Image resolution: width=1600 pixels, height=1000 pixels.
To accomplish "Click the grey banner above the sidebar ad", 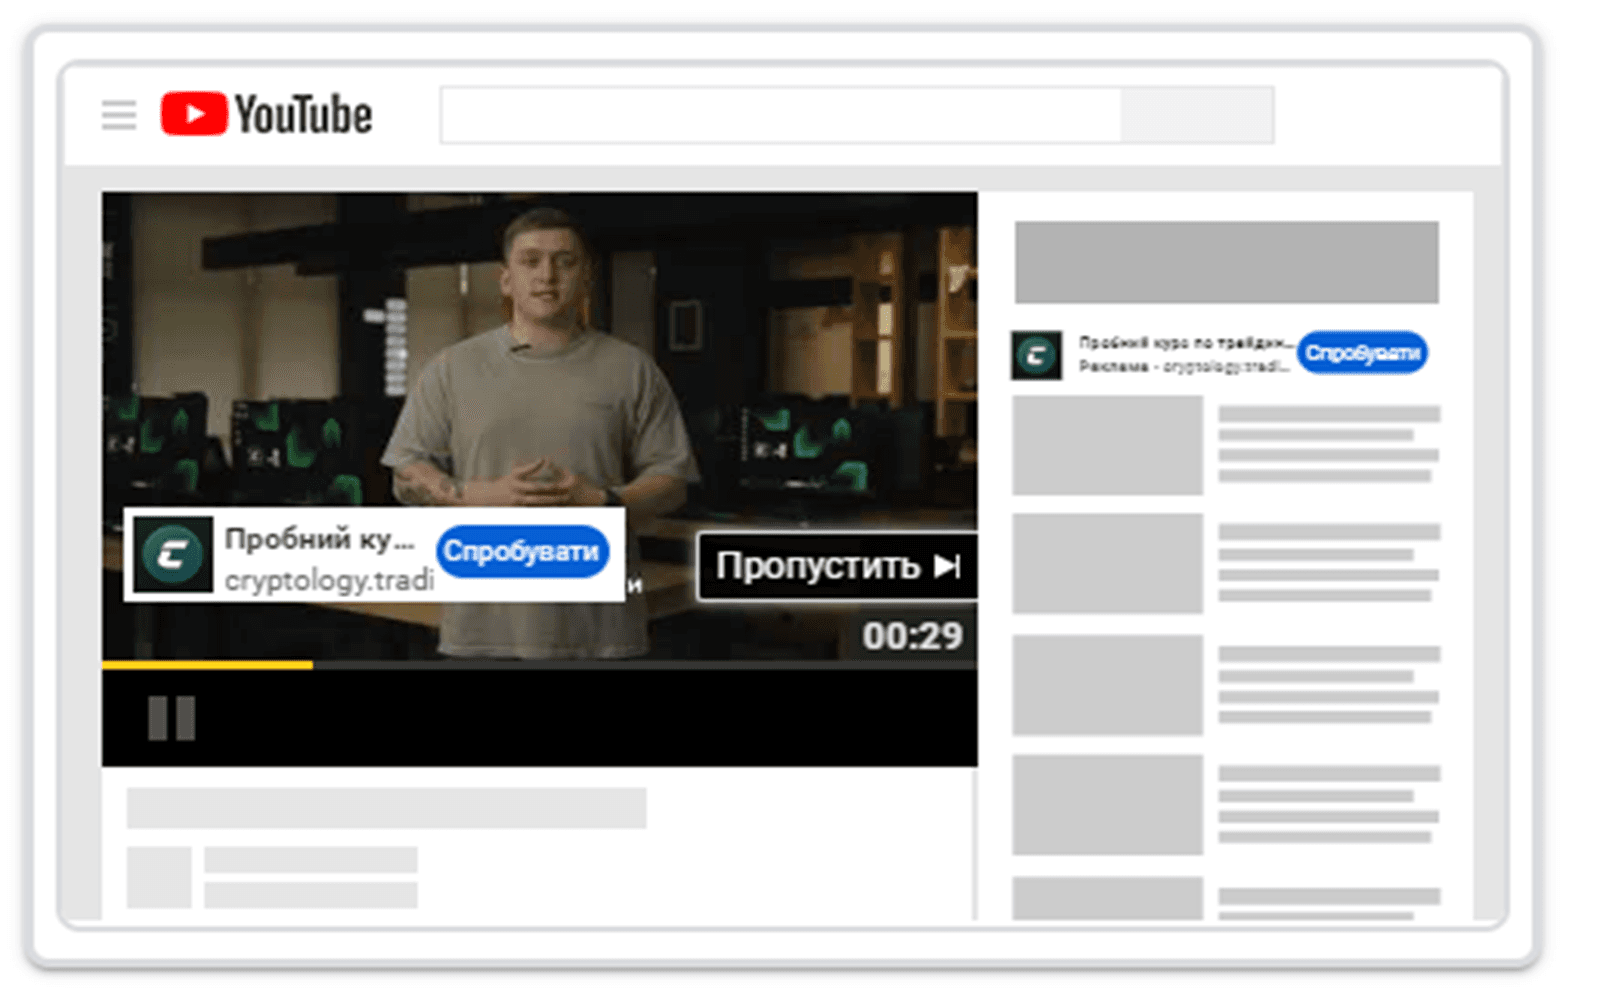I will coord(1227,262).
